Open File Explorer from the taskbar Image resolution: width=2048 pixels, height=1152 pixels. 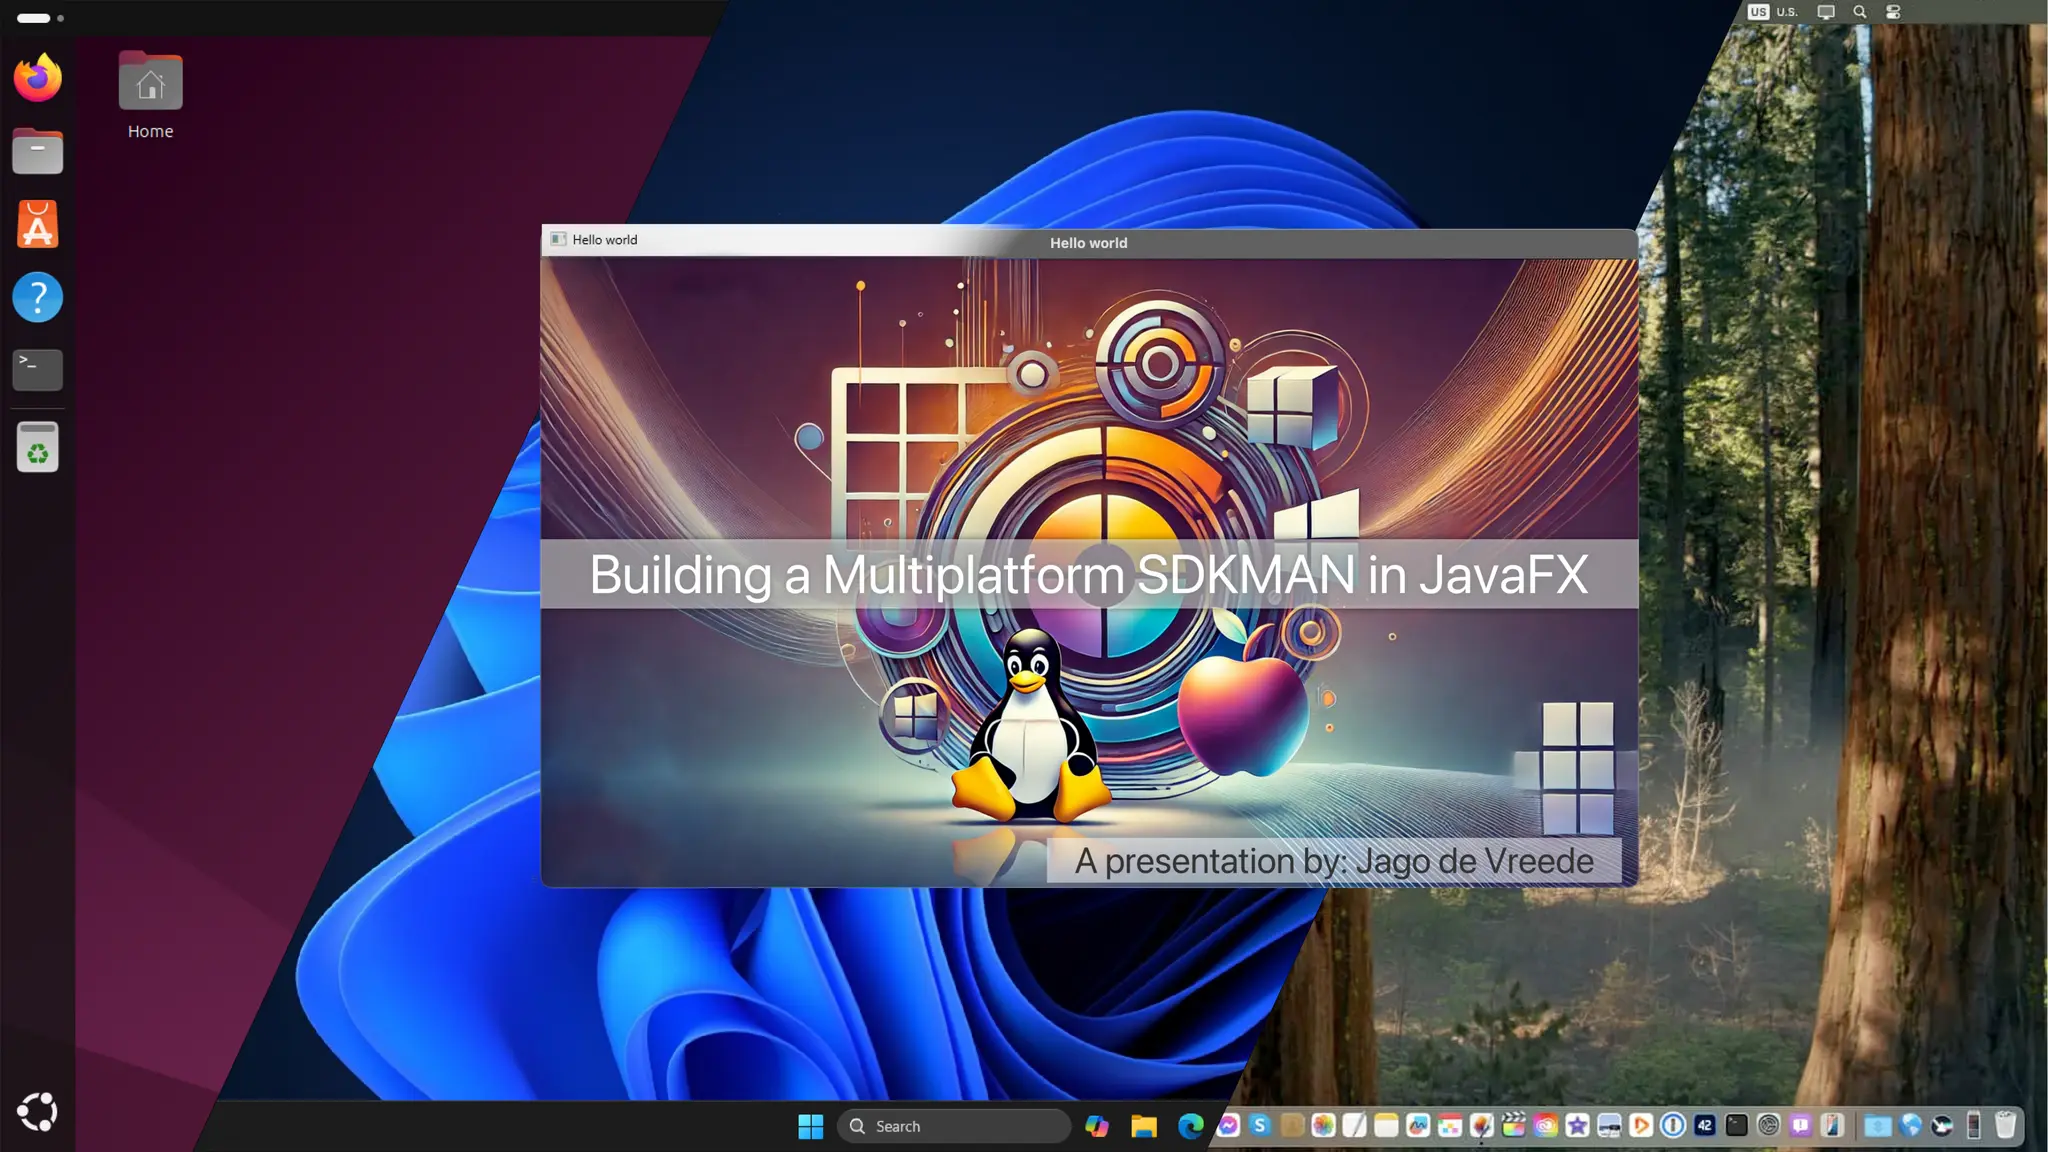coord(1144,1126)
